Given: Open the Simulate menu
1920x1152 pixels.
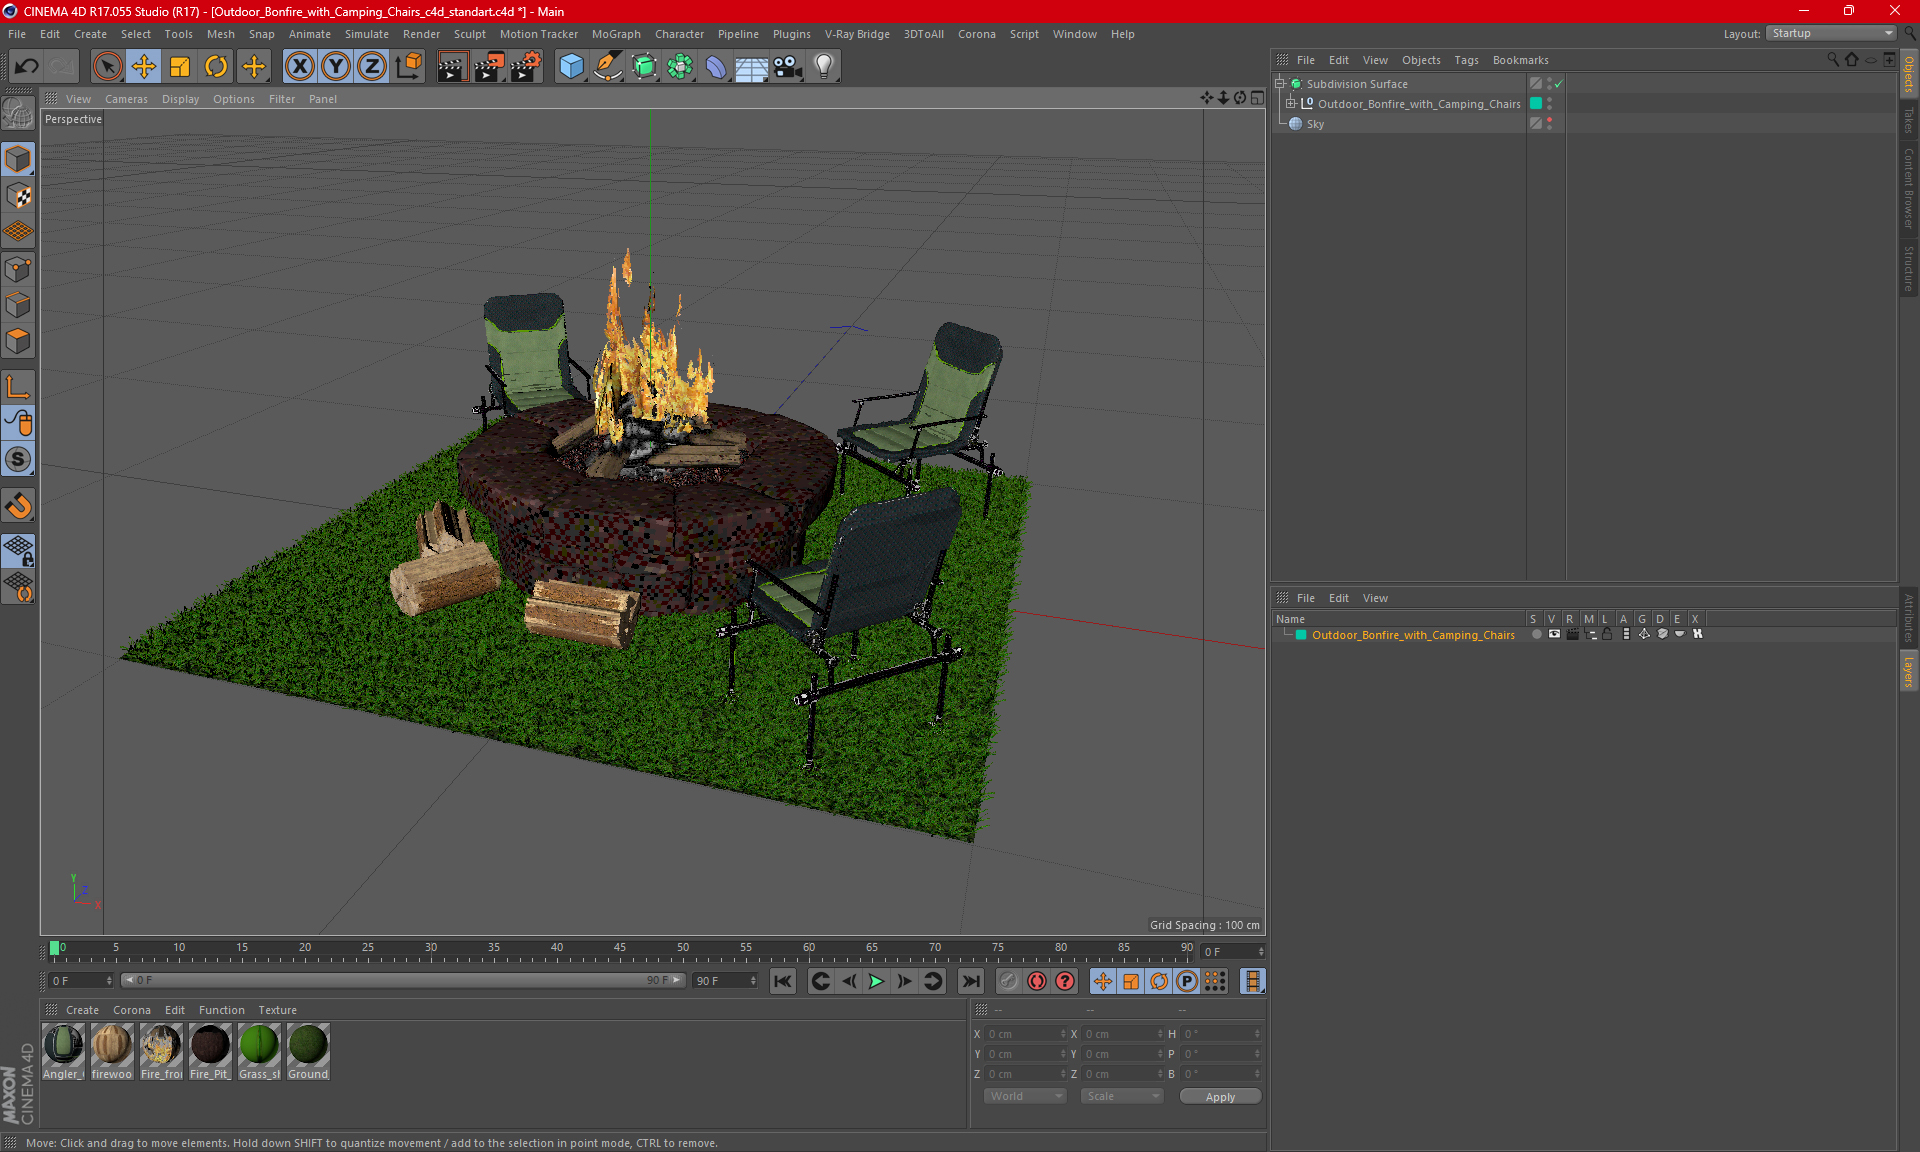Looking at the screenshot, I should tap(365, 33).
